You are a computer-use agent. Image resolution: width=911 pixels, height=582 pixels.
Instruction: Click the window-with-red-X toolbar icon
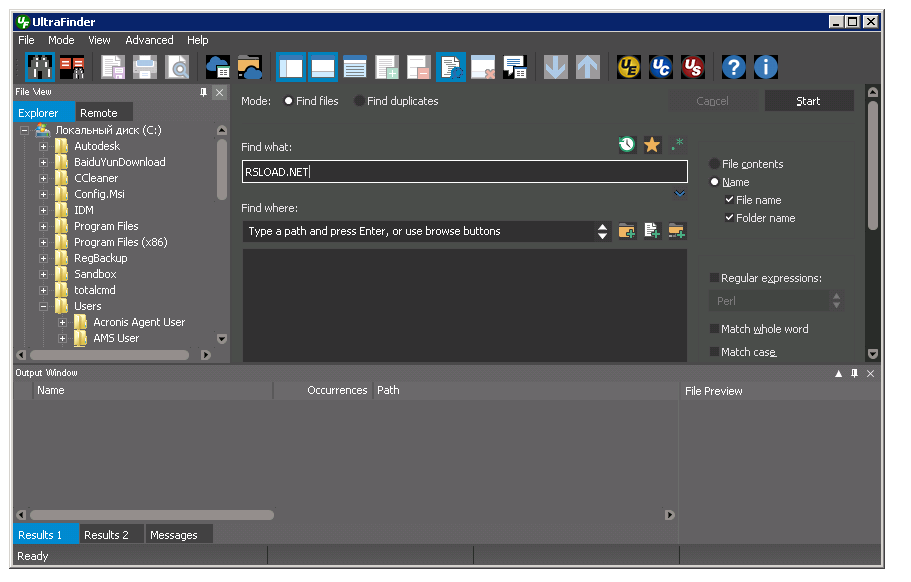pos(483,67)
